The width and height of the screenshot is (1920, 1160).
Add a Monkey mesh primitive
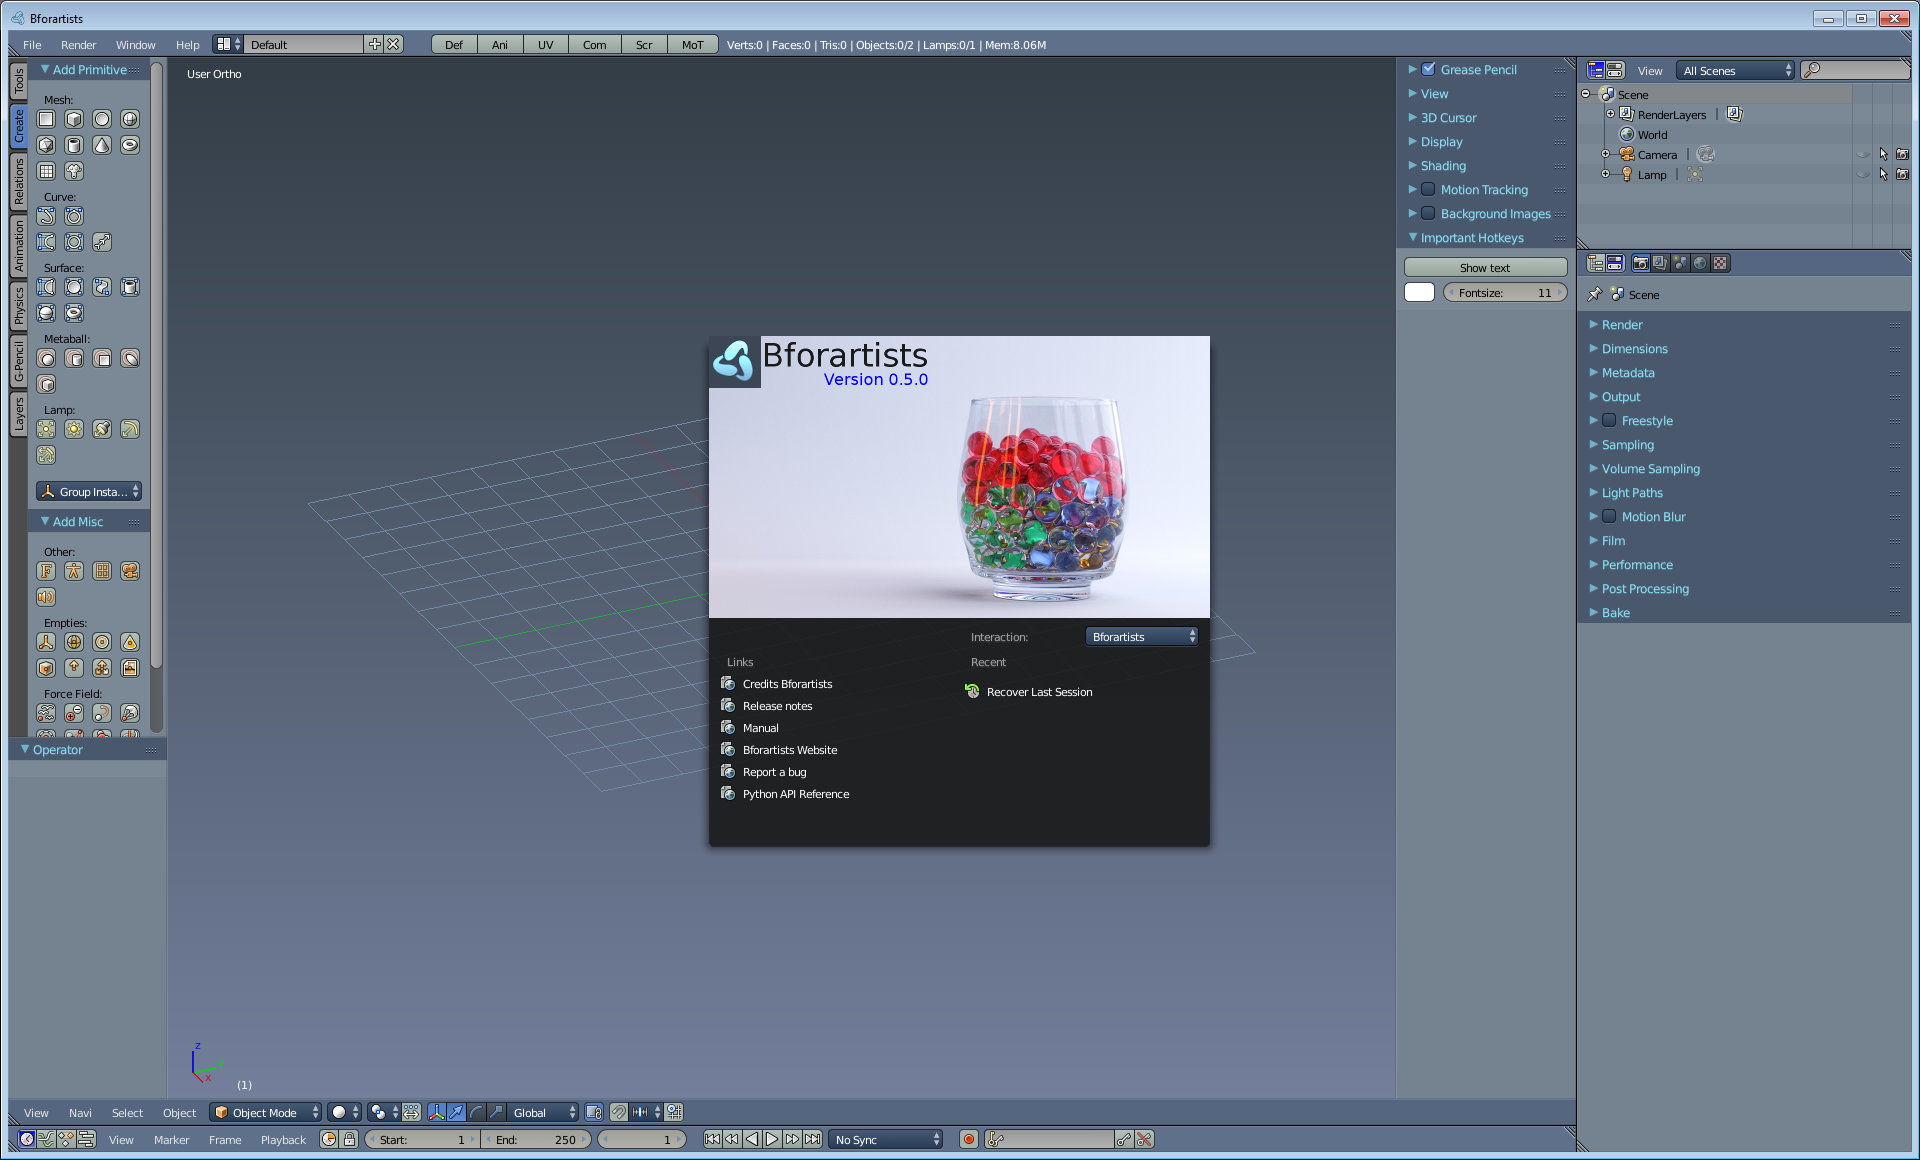pyautogui.click(x=74, y=171)
